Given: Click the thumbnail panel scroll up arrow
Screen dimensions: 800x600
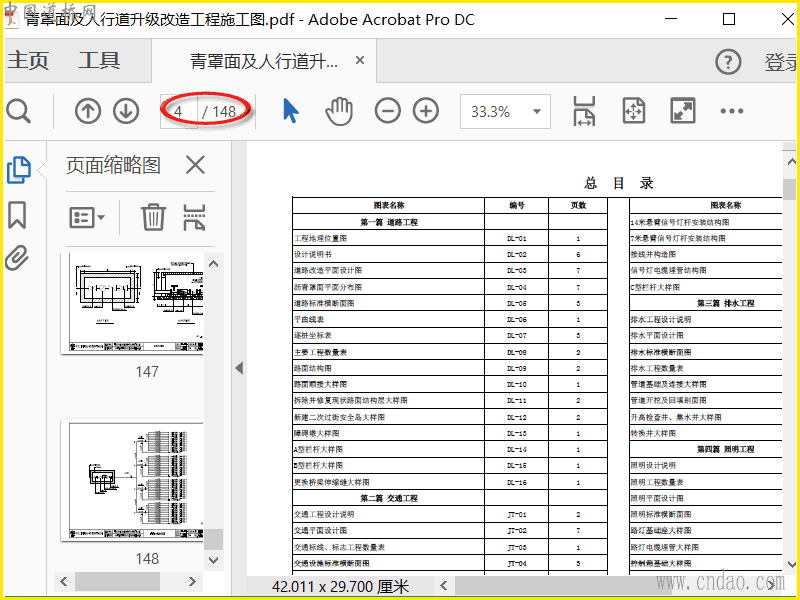Looking at the screenshot, I should [x=214, y=264].
